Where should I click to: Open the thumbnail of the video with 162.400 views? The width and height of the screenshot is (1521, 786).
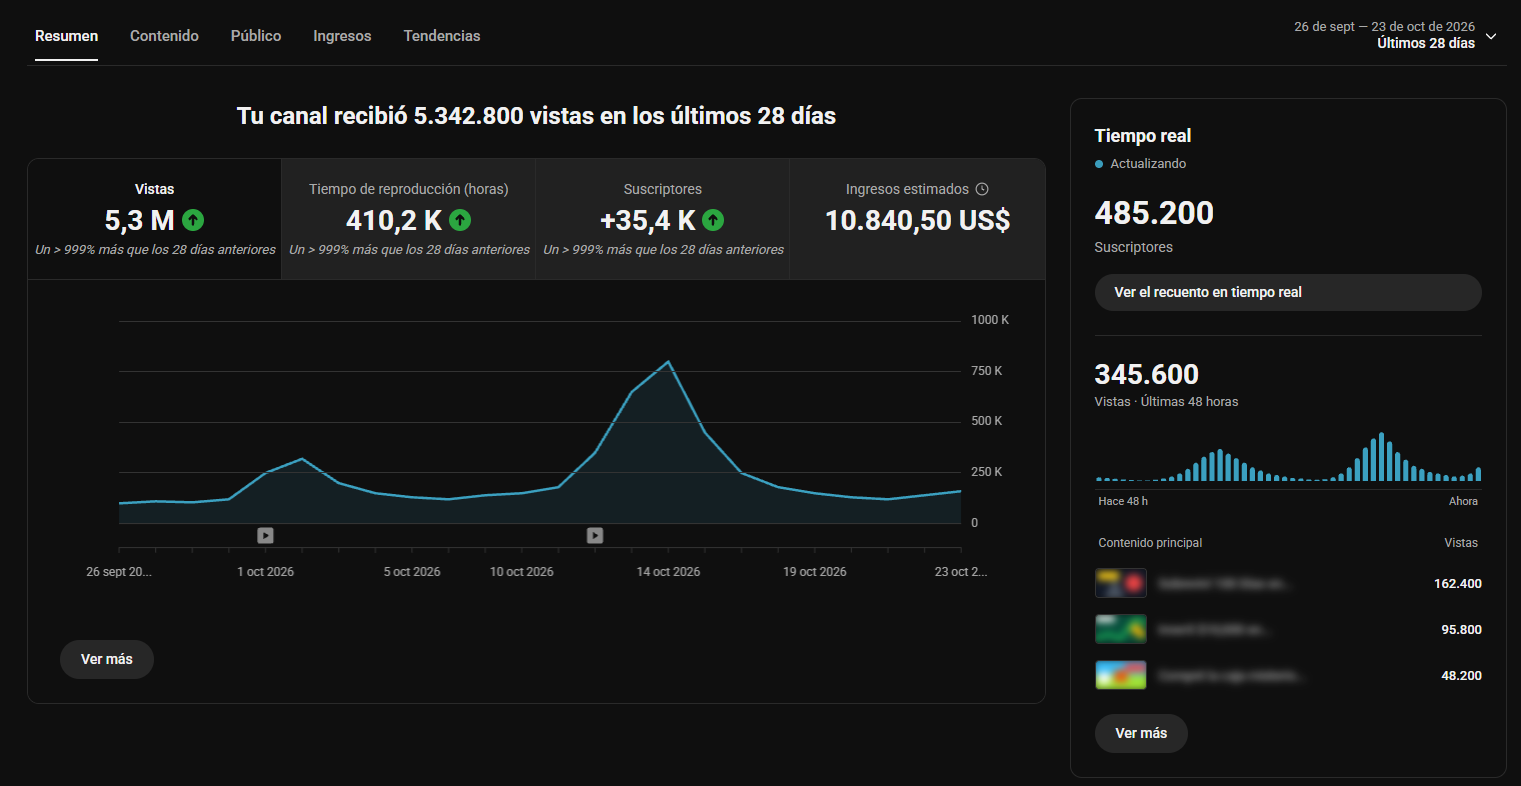coord(1121,583)
